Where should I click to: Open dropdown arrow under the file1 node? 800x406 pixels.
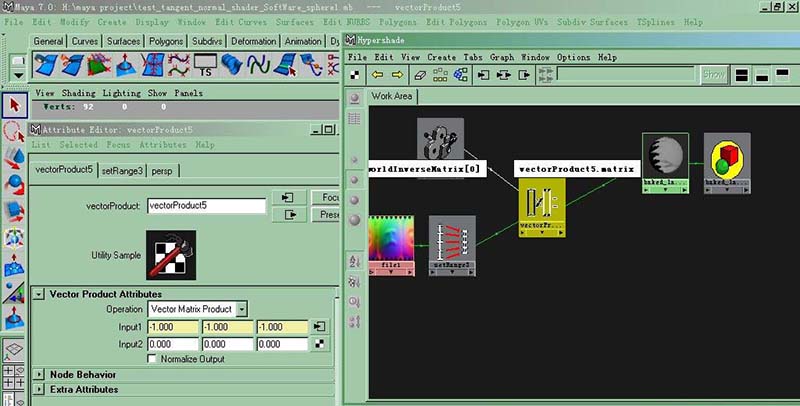point(391,272)
